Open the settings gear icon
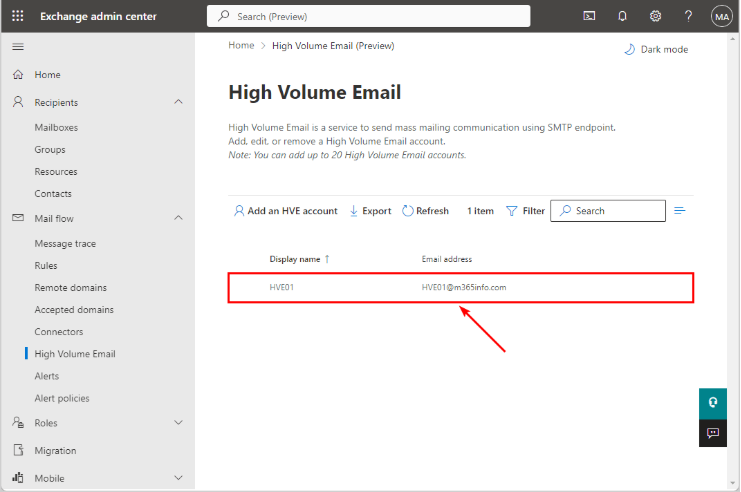 pyautogui.click(x=655, y=16)
